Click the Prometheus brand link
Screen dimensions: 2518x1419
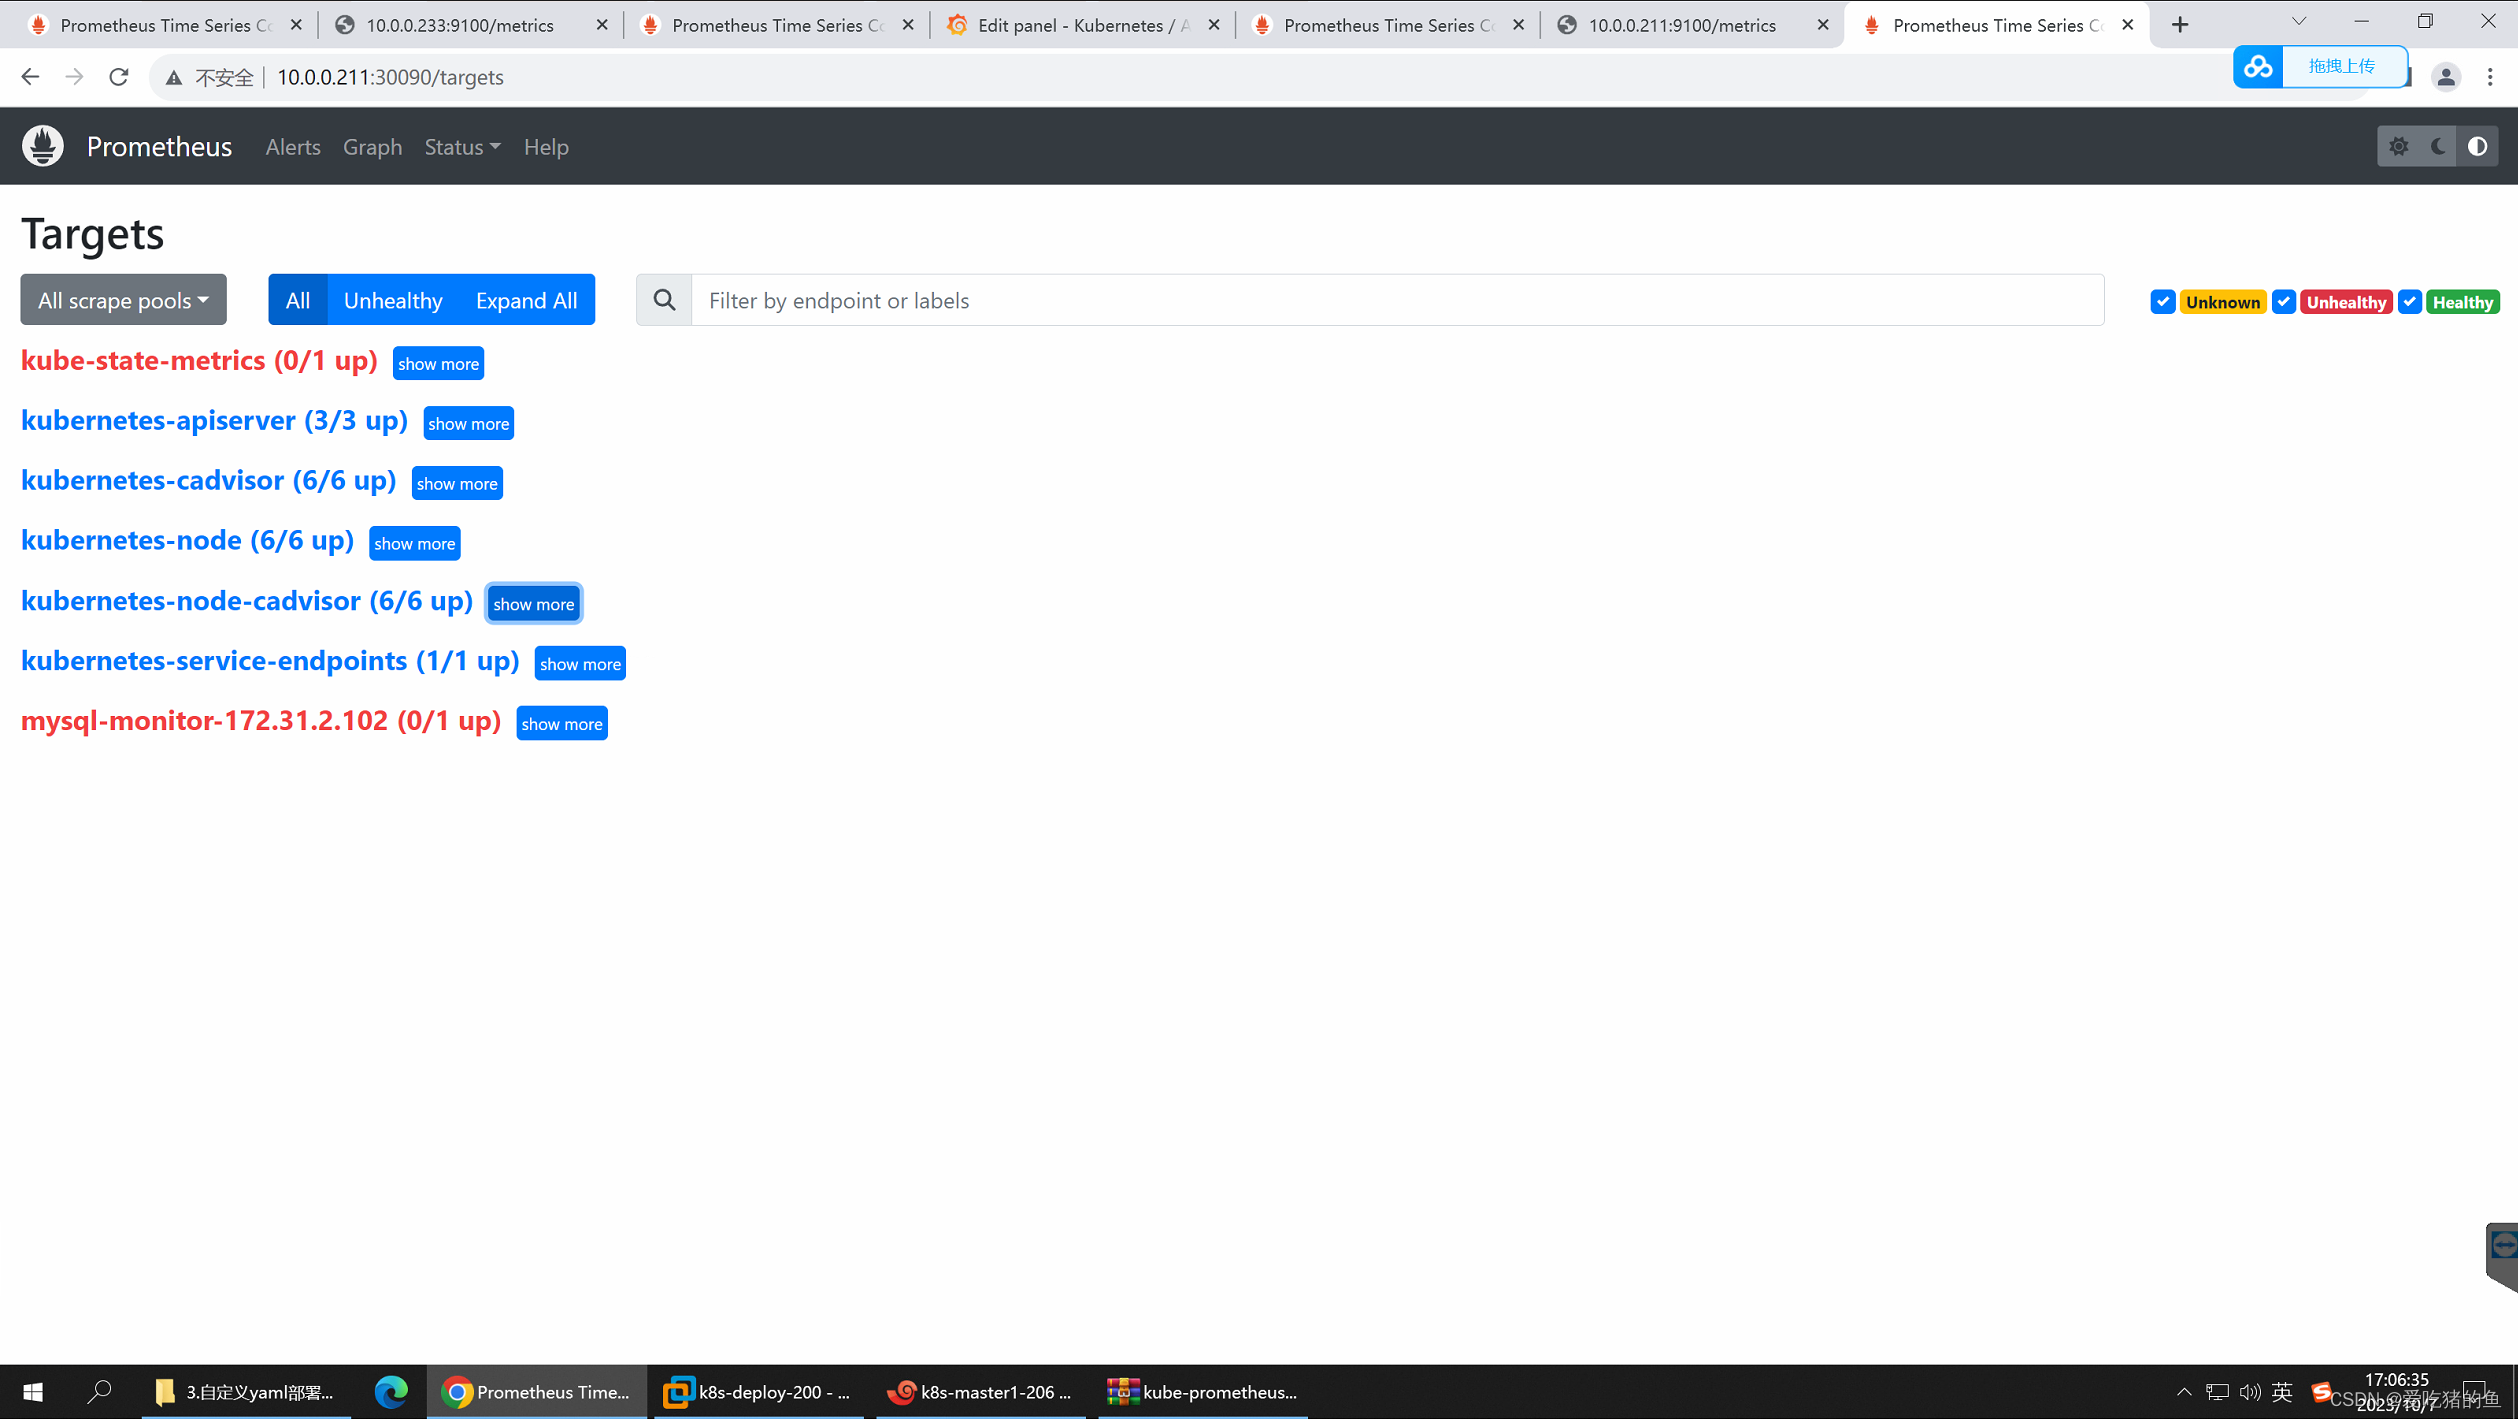(159, 147)
